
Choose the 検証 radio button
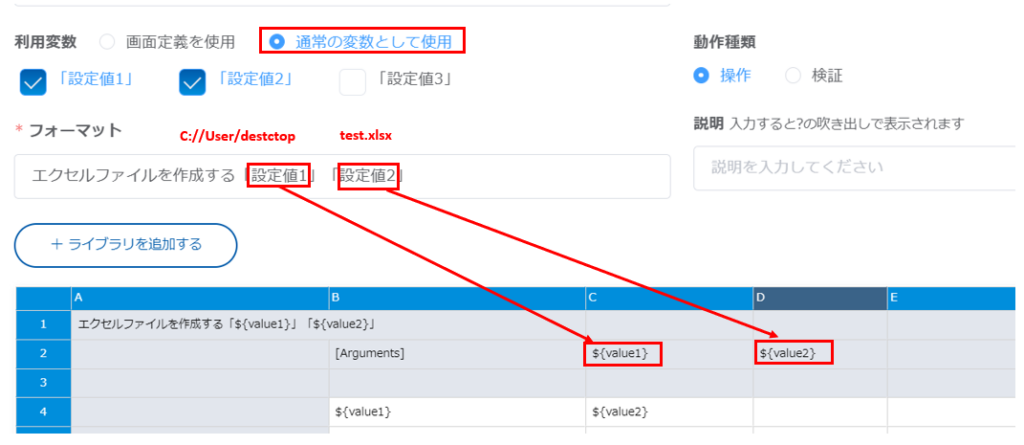[x=793, y=75]
